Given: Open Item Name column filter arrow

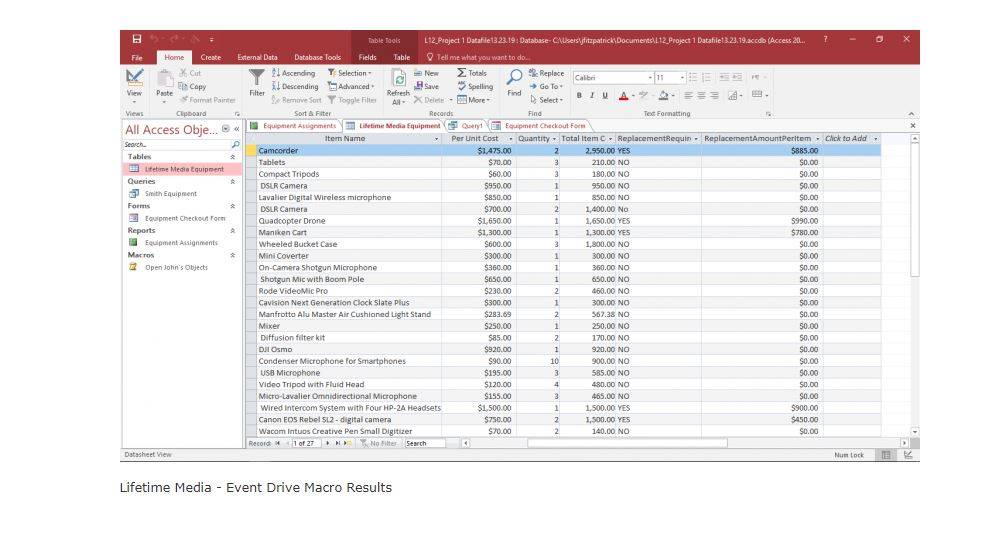Looking at the screenshot, I should pyautogui.click(x=437, y=139).
